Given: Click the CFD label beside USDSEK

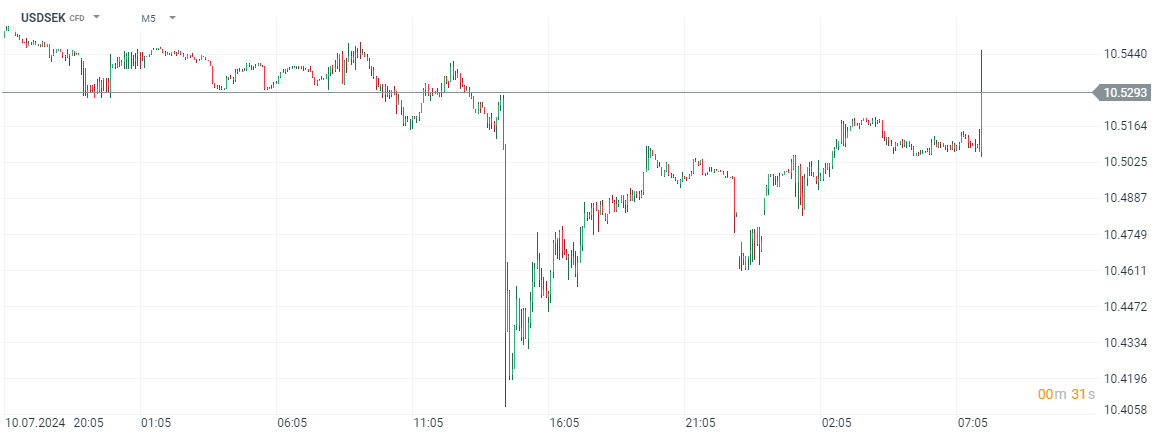Looking at the screenshot, I should [x=77, y=18].
